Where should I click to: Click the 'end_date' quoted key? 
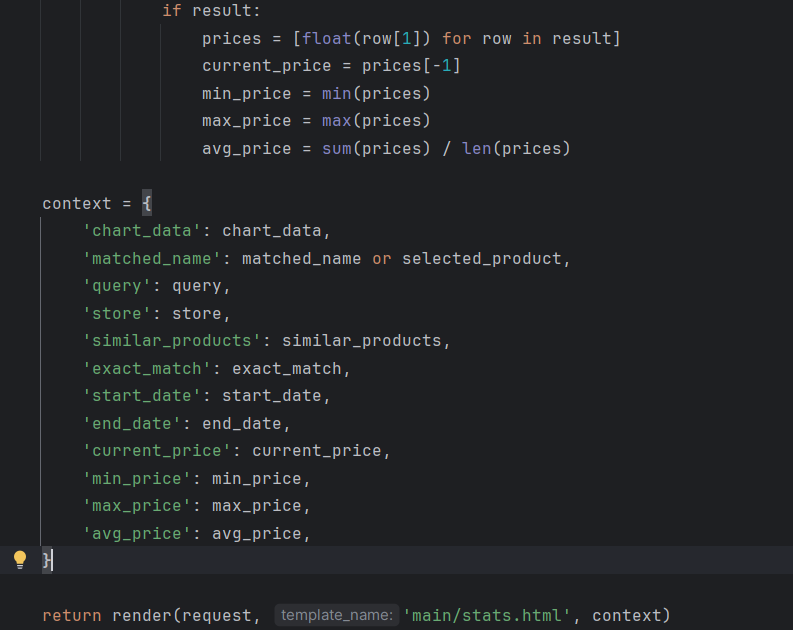tap(132, 424)
